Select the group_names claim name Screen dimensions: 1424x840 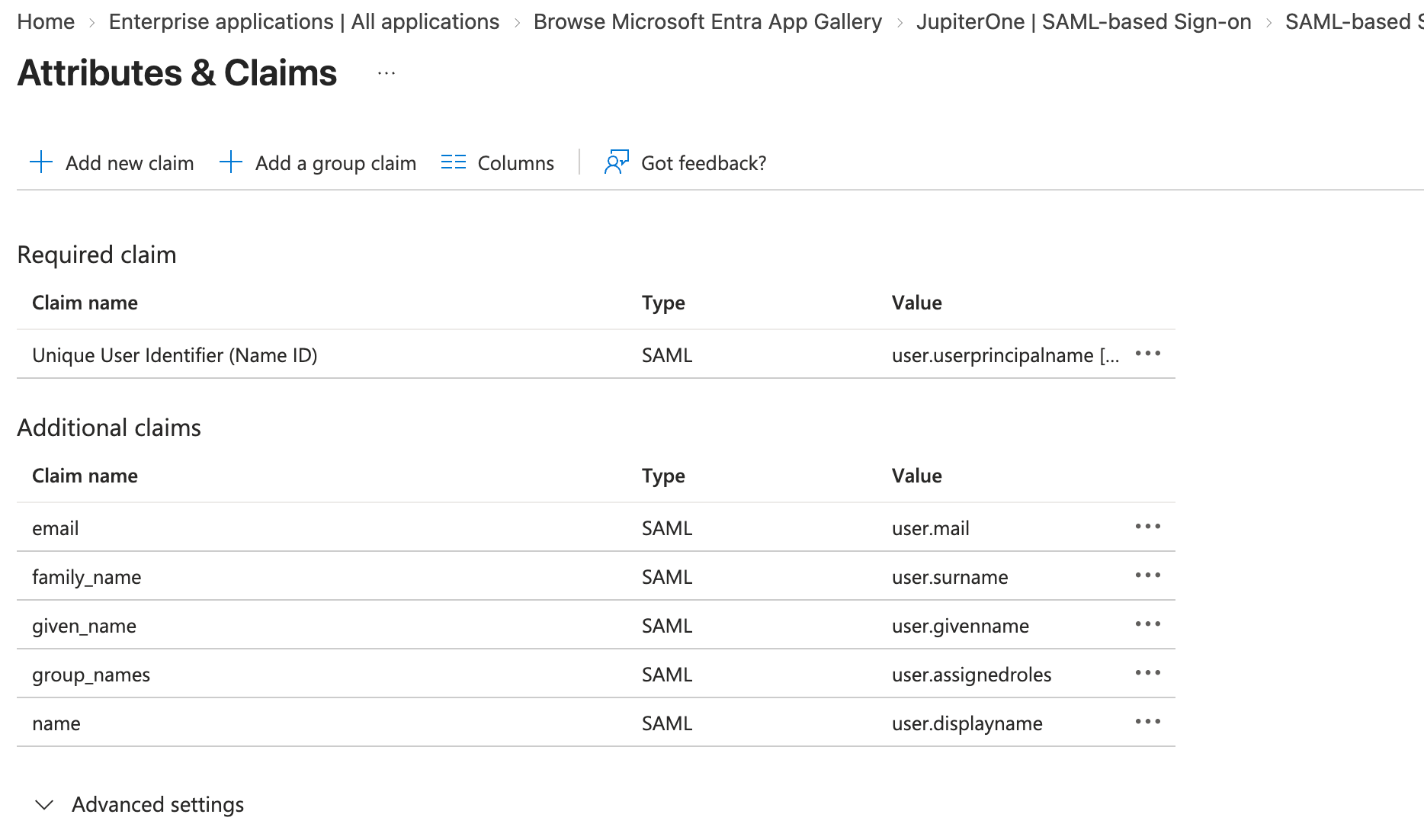pyautogui.click(x=91, y=675)
